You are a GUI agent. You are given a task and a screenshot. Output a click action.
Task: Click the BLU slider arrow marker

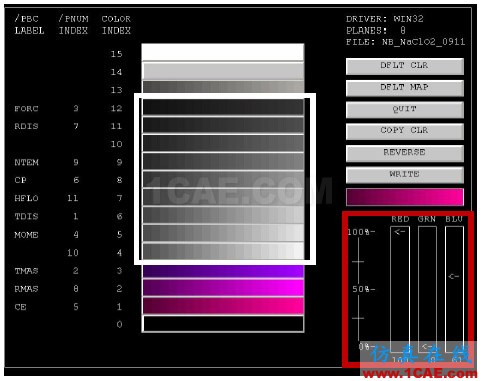(x=454, y=276)
